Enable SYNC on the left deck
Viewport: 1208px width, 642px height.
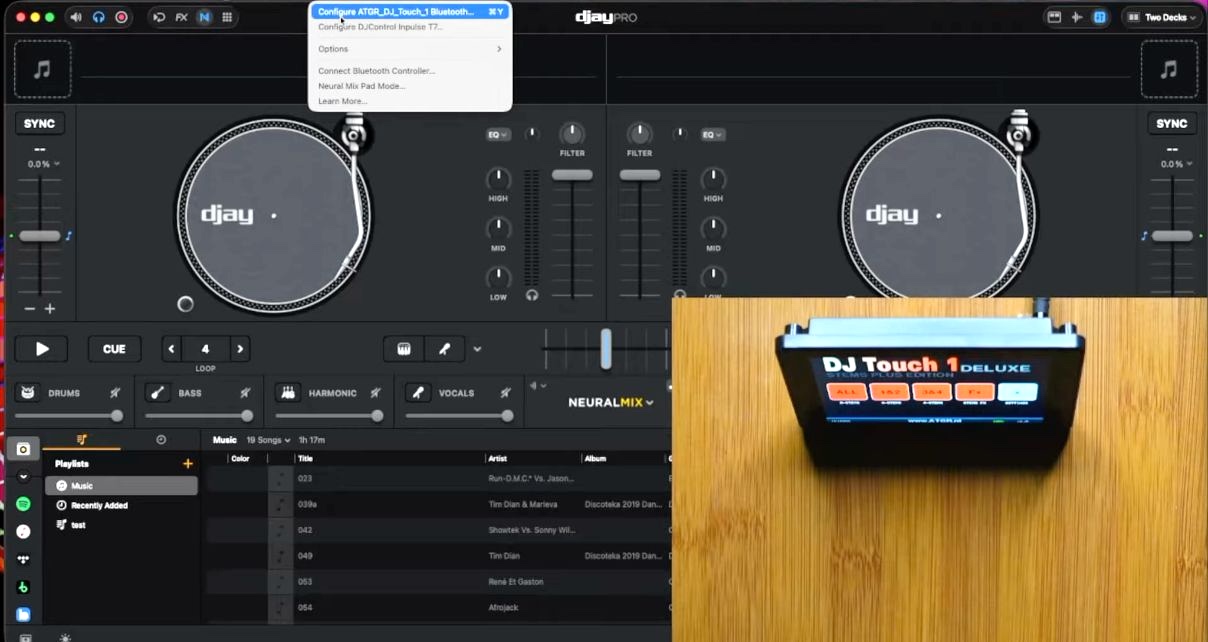pos(39,122)
